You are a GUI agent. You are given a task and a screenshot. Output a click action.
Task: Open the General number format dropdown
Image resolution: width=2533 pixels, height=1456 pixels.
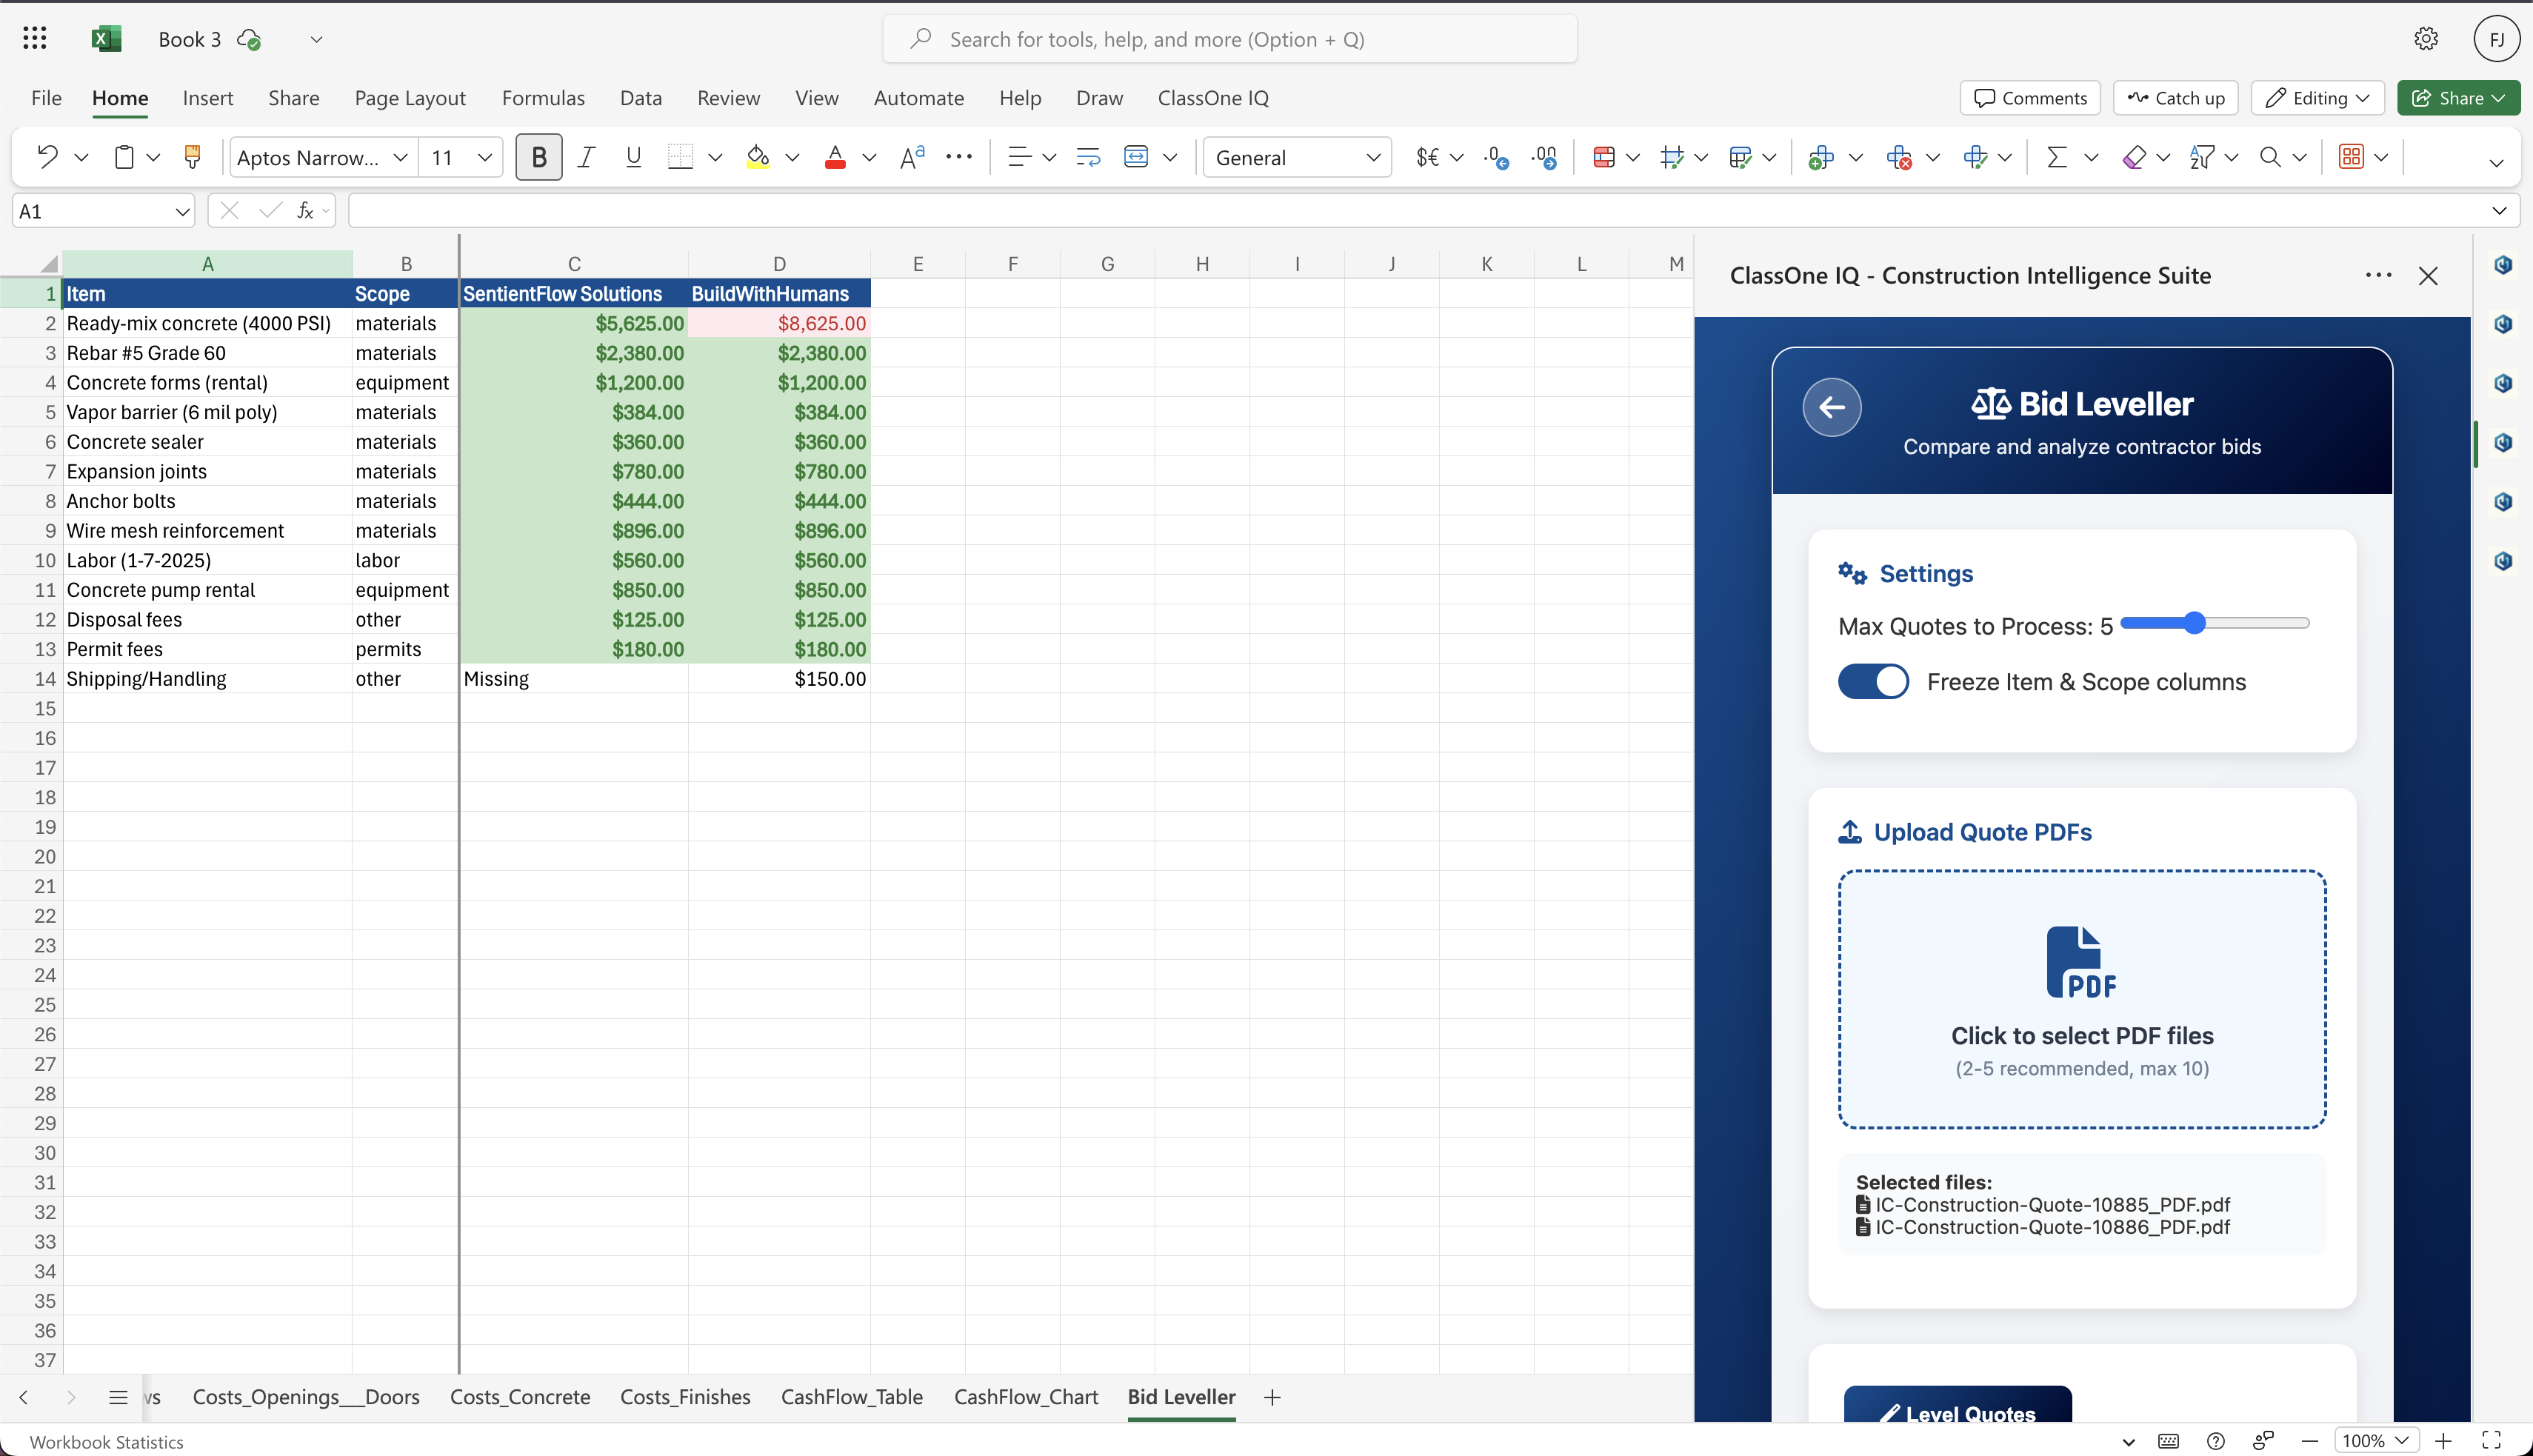coord(1372,158)
